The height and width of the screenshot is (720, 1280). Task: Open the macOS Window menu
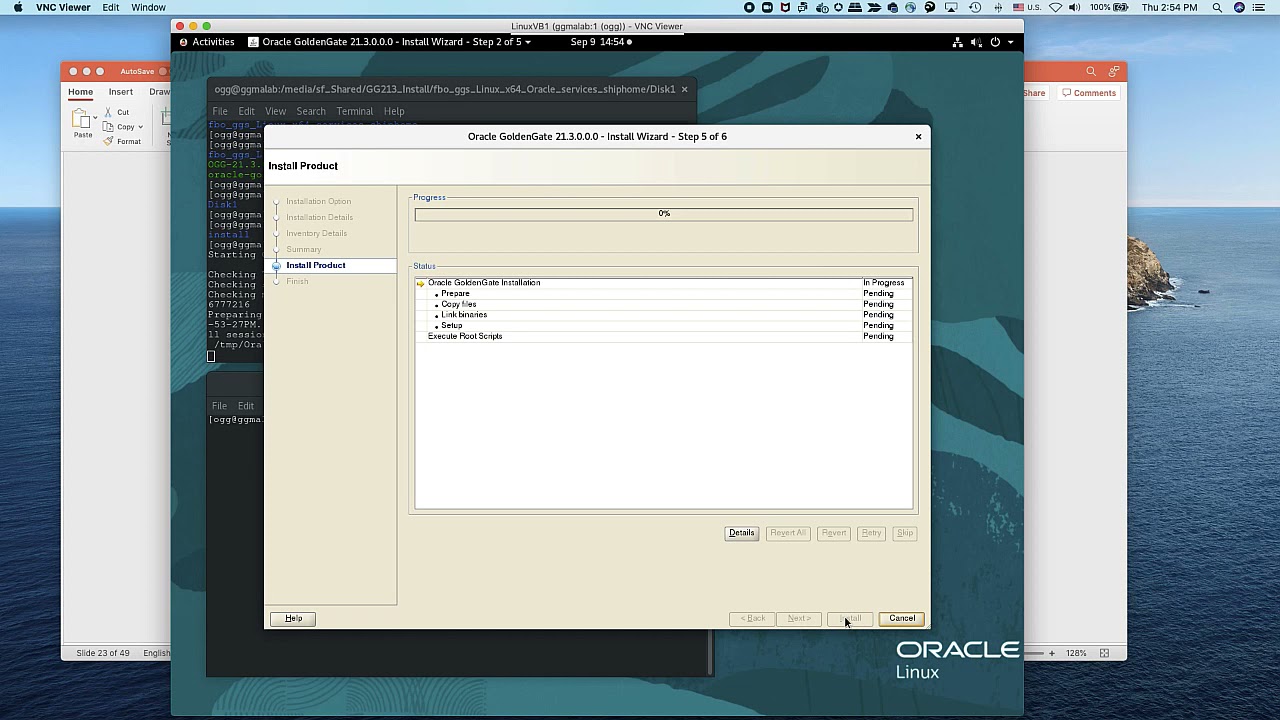pyautogui.click(x=149, y=7)
